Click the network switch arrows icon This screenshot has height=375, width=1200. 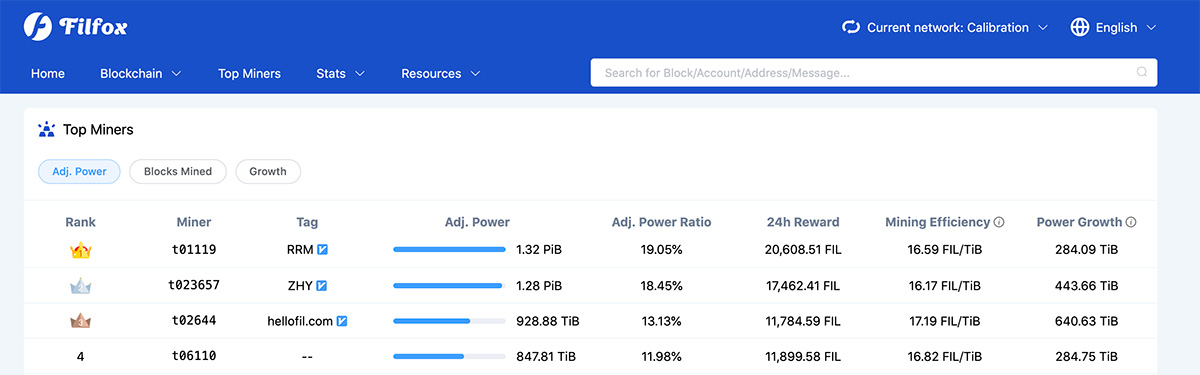pos(851,27)
